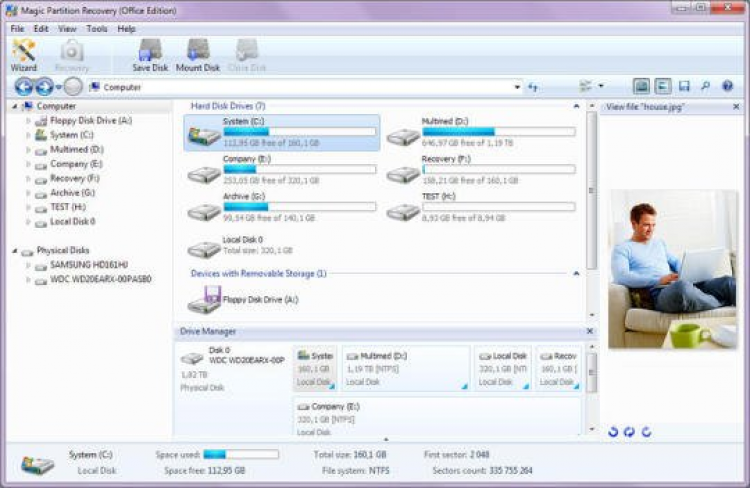Screen dimensions: 750x488
Task: Select Multimed (D:) drive in main list
Action: pos(481,133)
